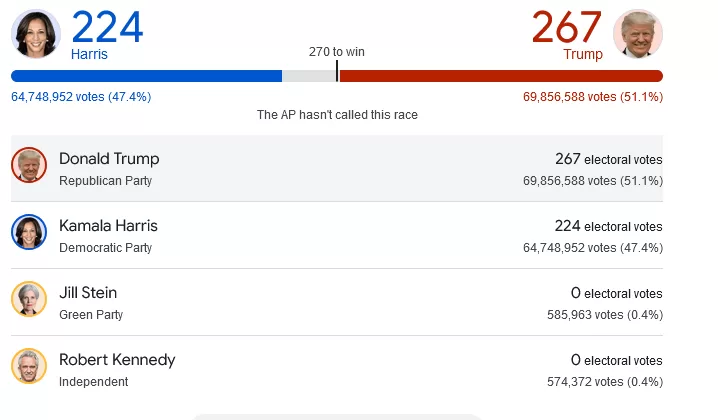Click the gray uncalled segment of the bar
Screen dimensions: 718x420
309,76
